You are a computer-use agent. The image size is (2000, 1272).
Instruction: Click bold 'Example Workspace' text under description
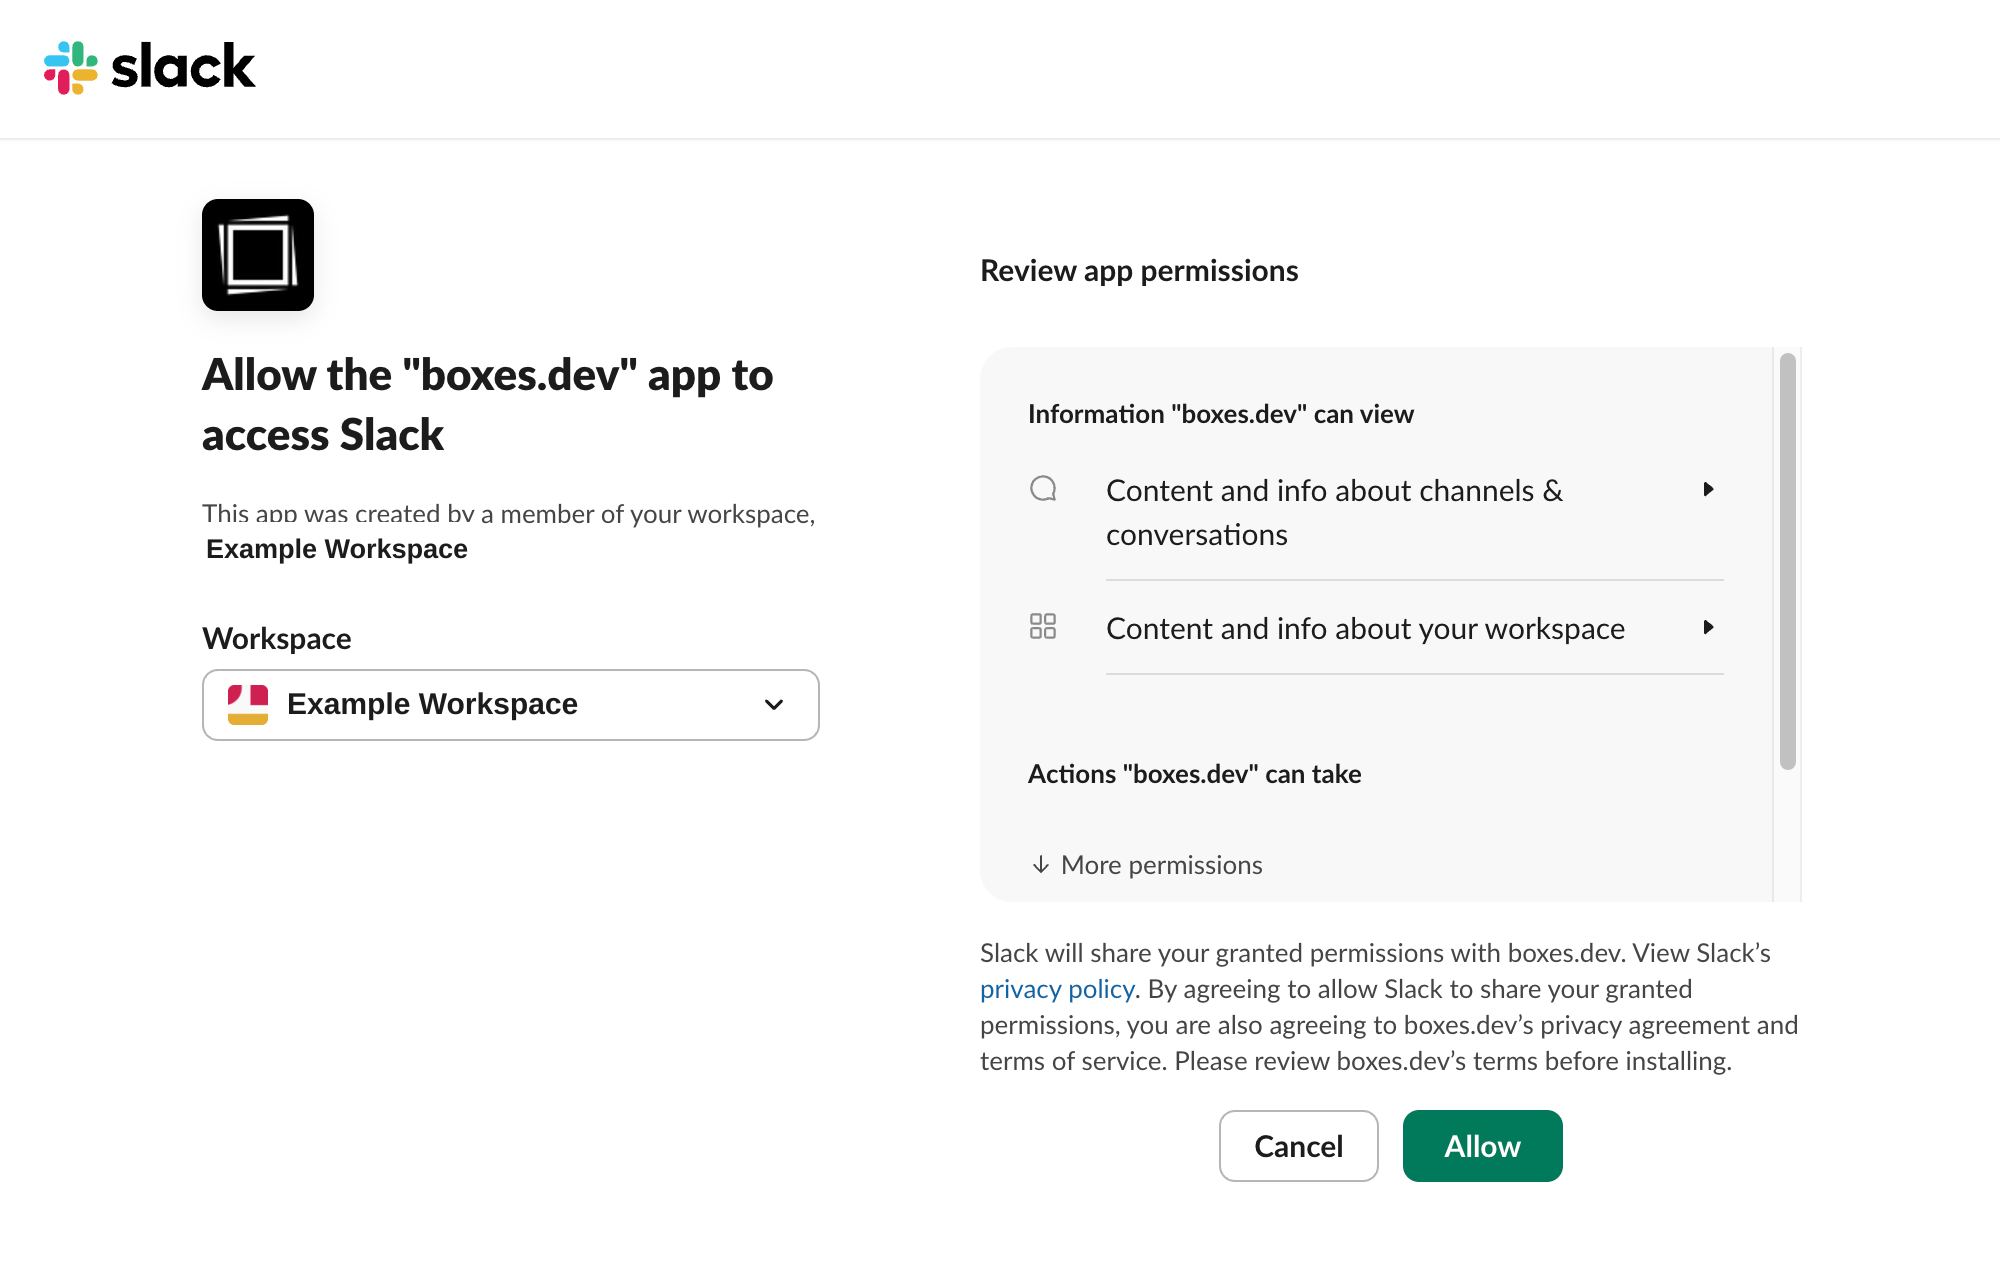(337, 549)
